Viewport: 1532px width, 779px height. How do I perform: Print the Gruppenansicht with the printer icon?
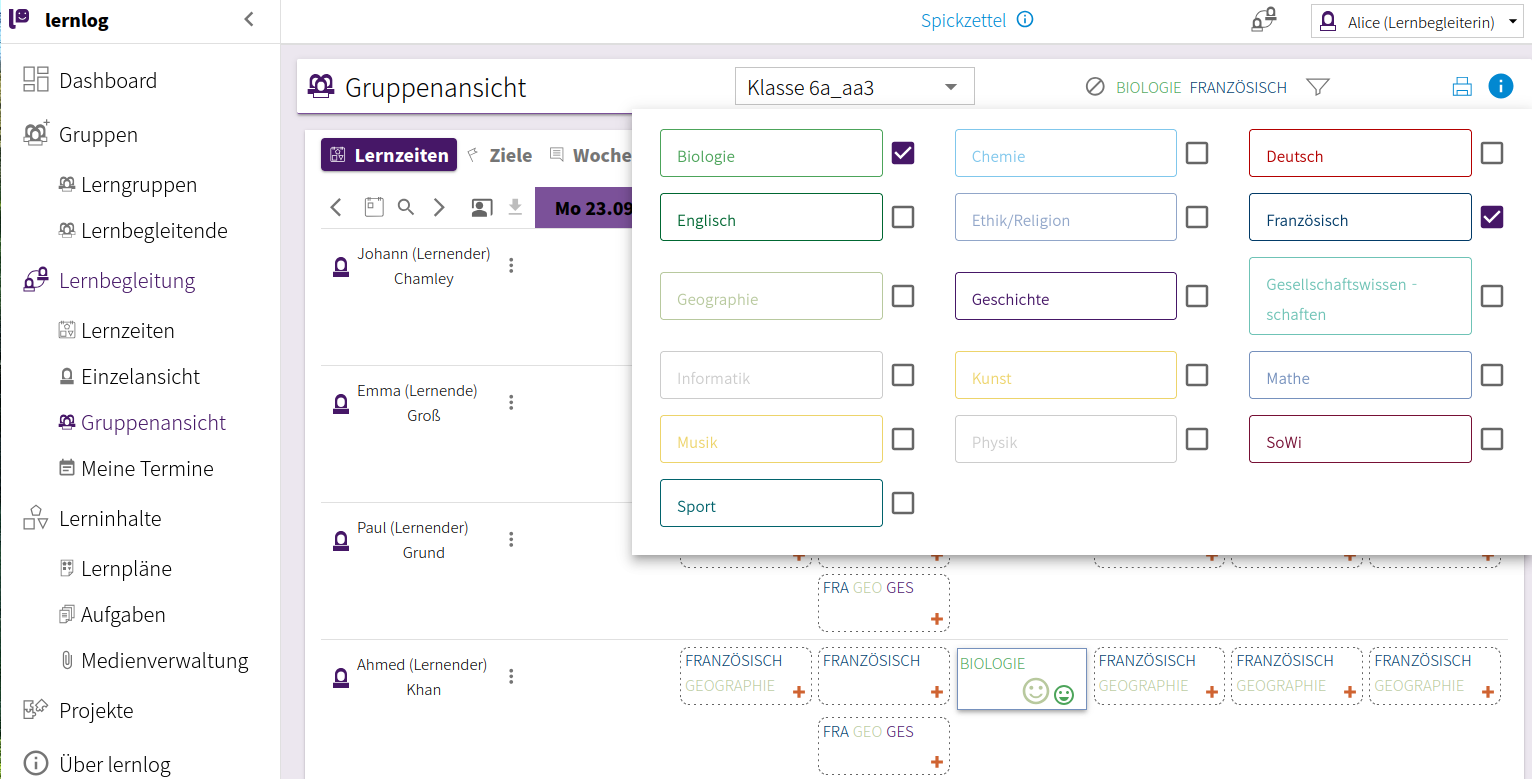tap(1462, 87)
